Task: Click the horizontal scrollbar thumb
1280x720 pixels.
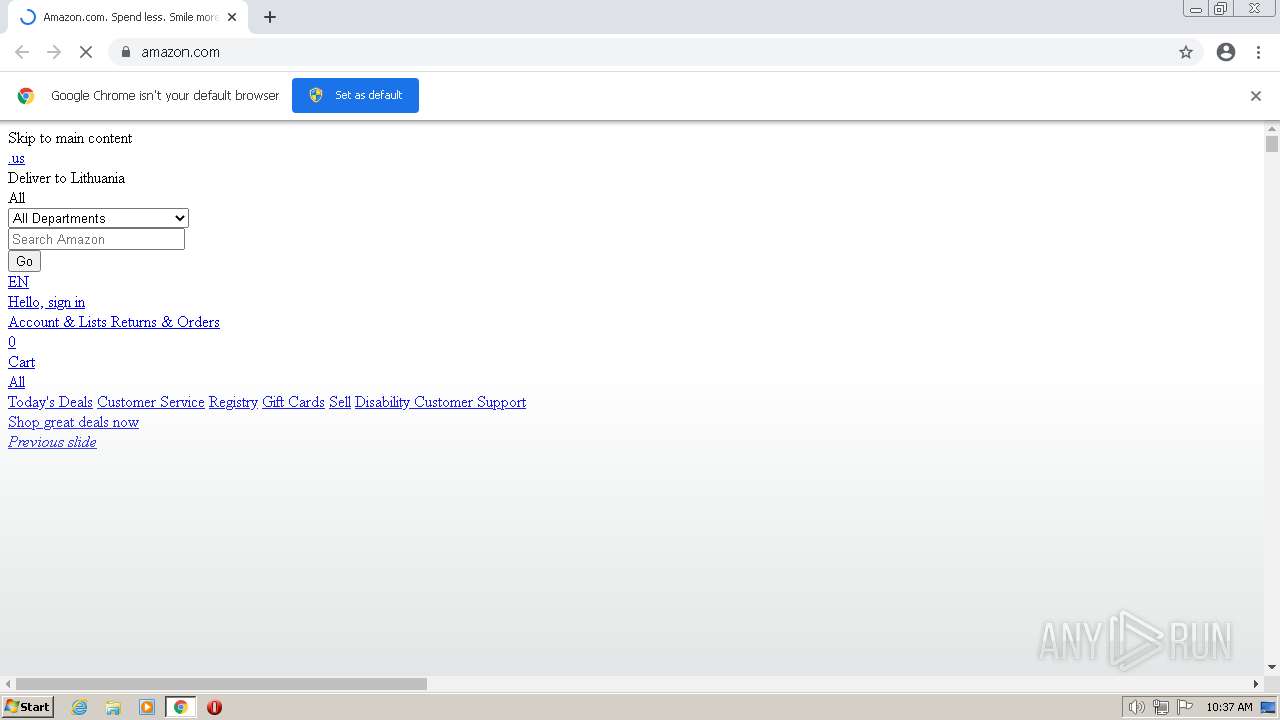Action: pyautogui.click(x=221, y=684)
